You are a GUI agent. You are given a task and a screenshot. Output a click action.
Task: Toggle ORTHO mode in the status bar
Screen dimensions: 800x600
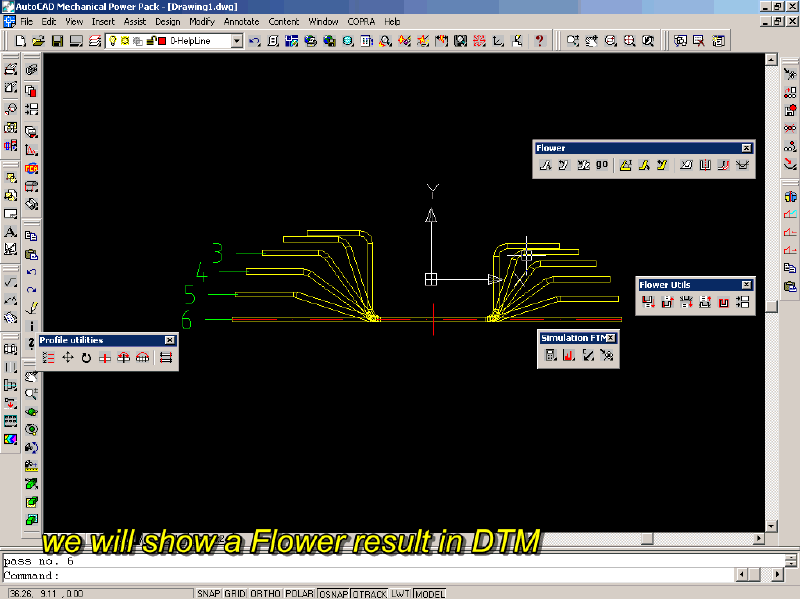coord(265,594)
